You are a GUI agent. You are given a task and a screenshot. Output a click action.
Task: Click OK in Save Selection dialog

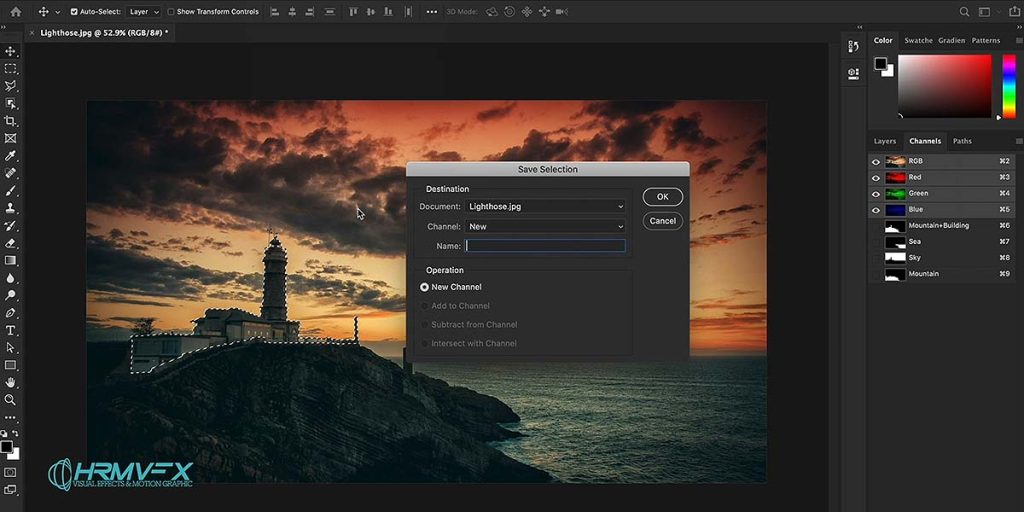[x=662, y=197]
